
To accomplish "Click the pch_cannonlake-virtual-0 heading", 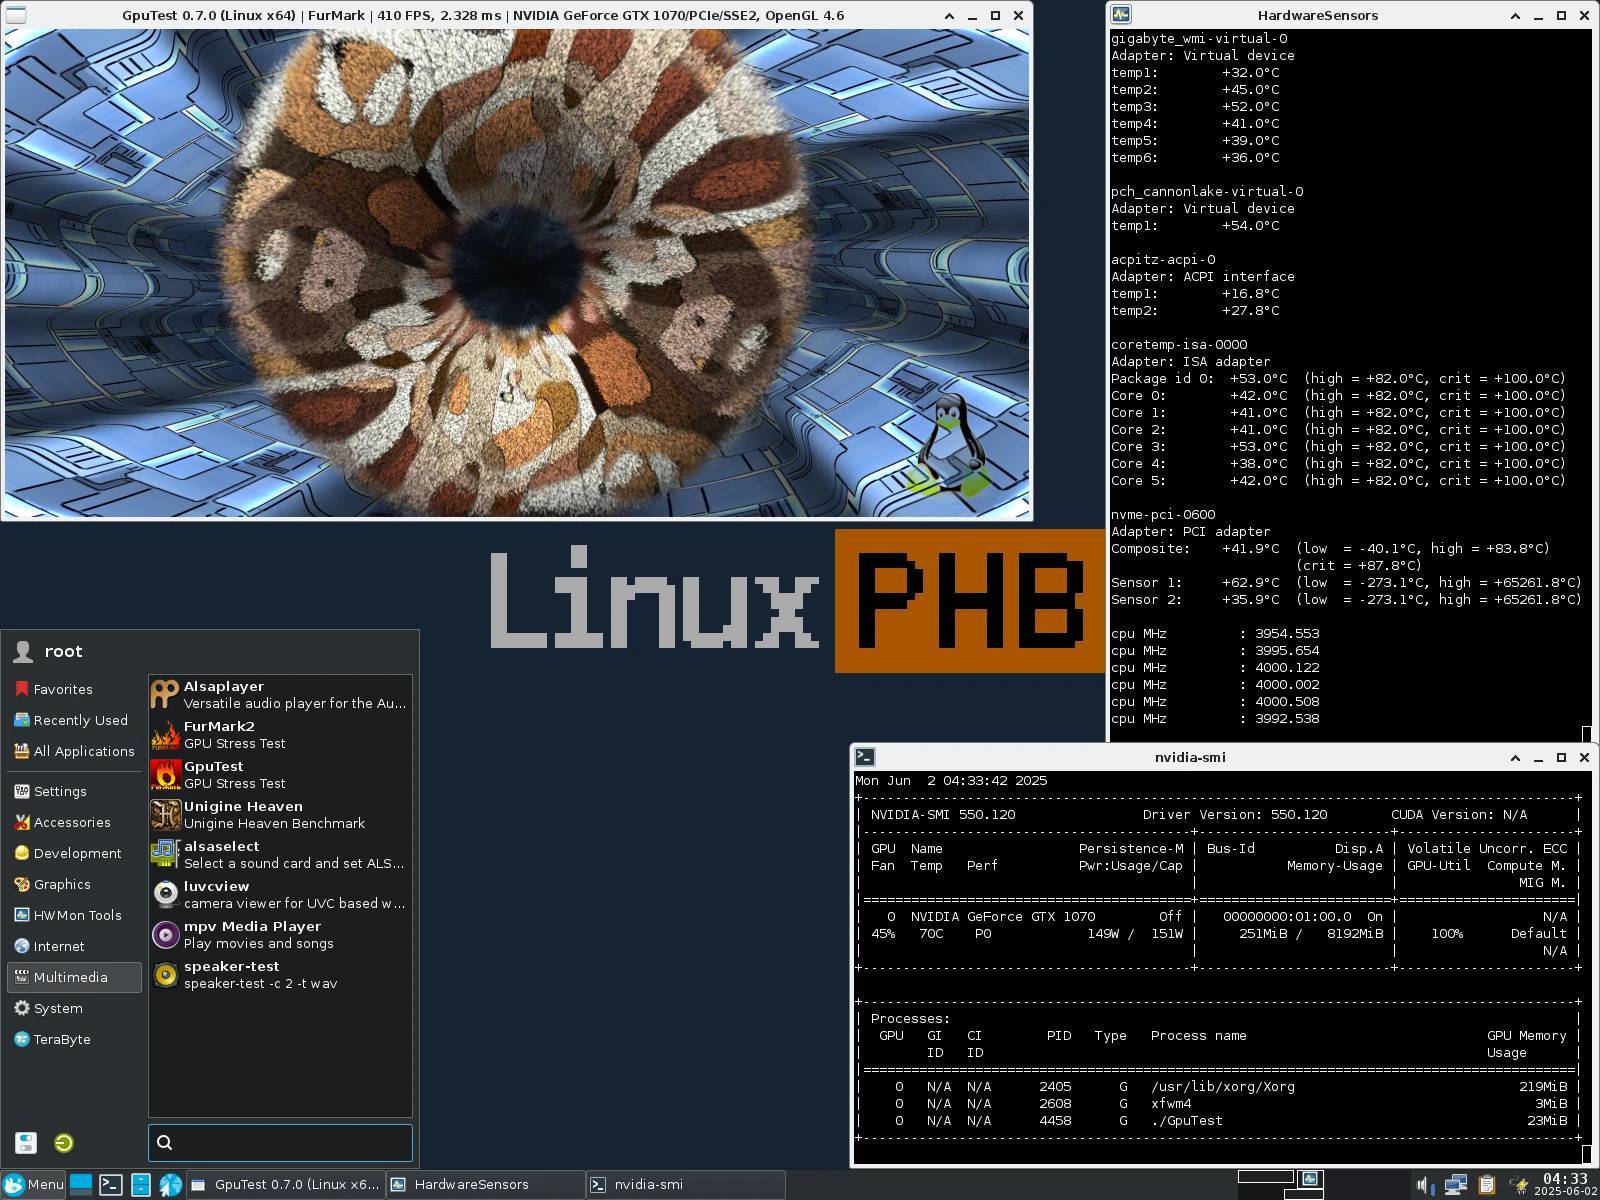I will 1207,191.
